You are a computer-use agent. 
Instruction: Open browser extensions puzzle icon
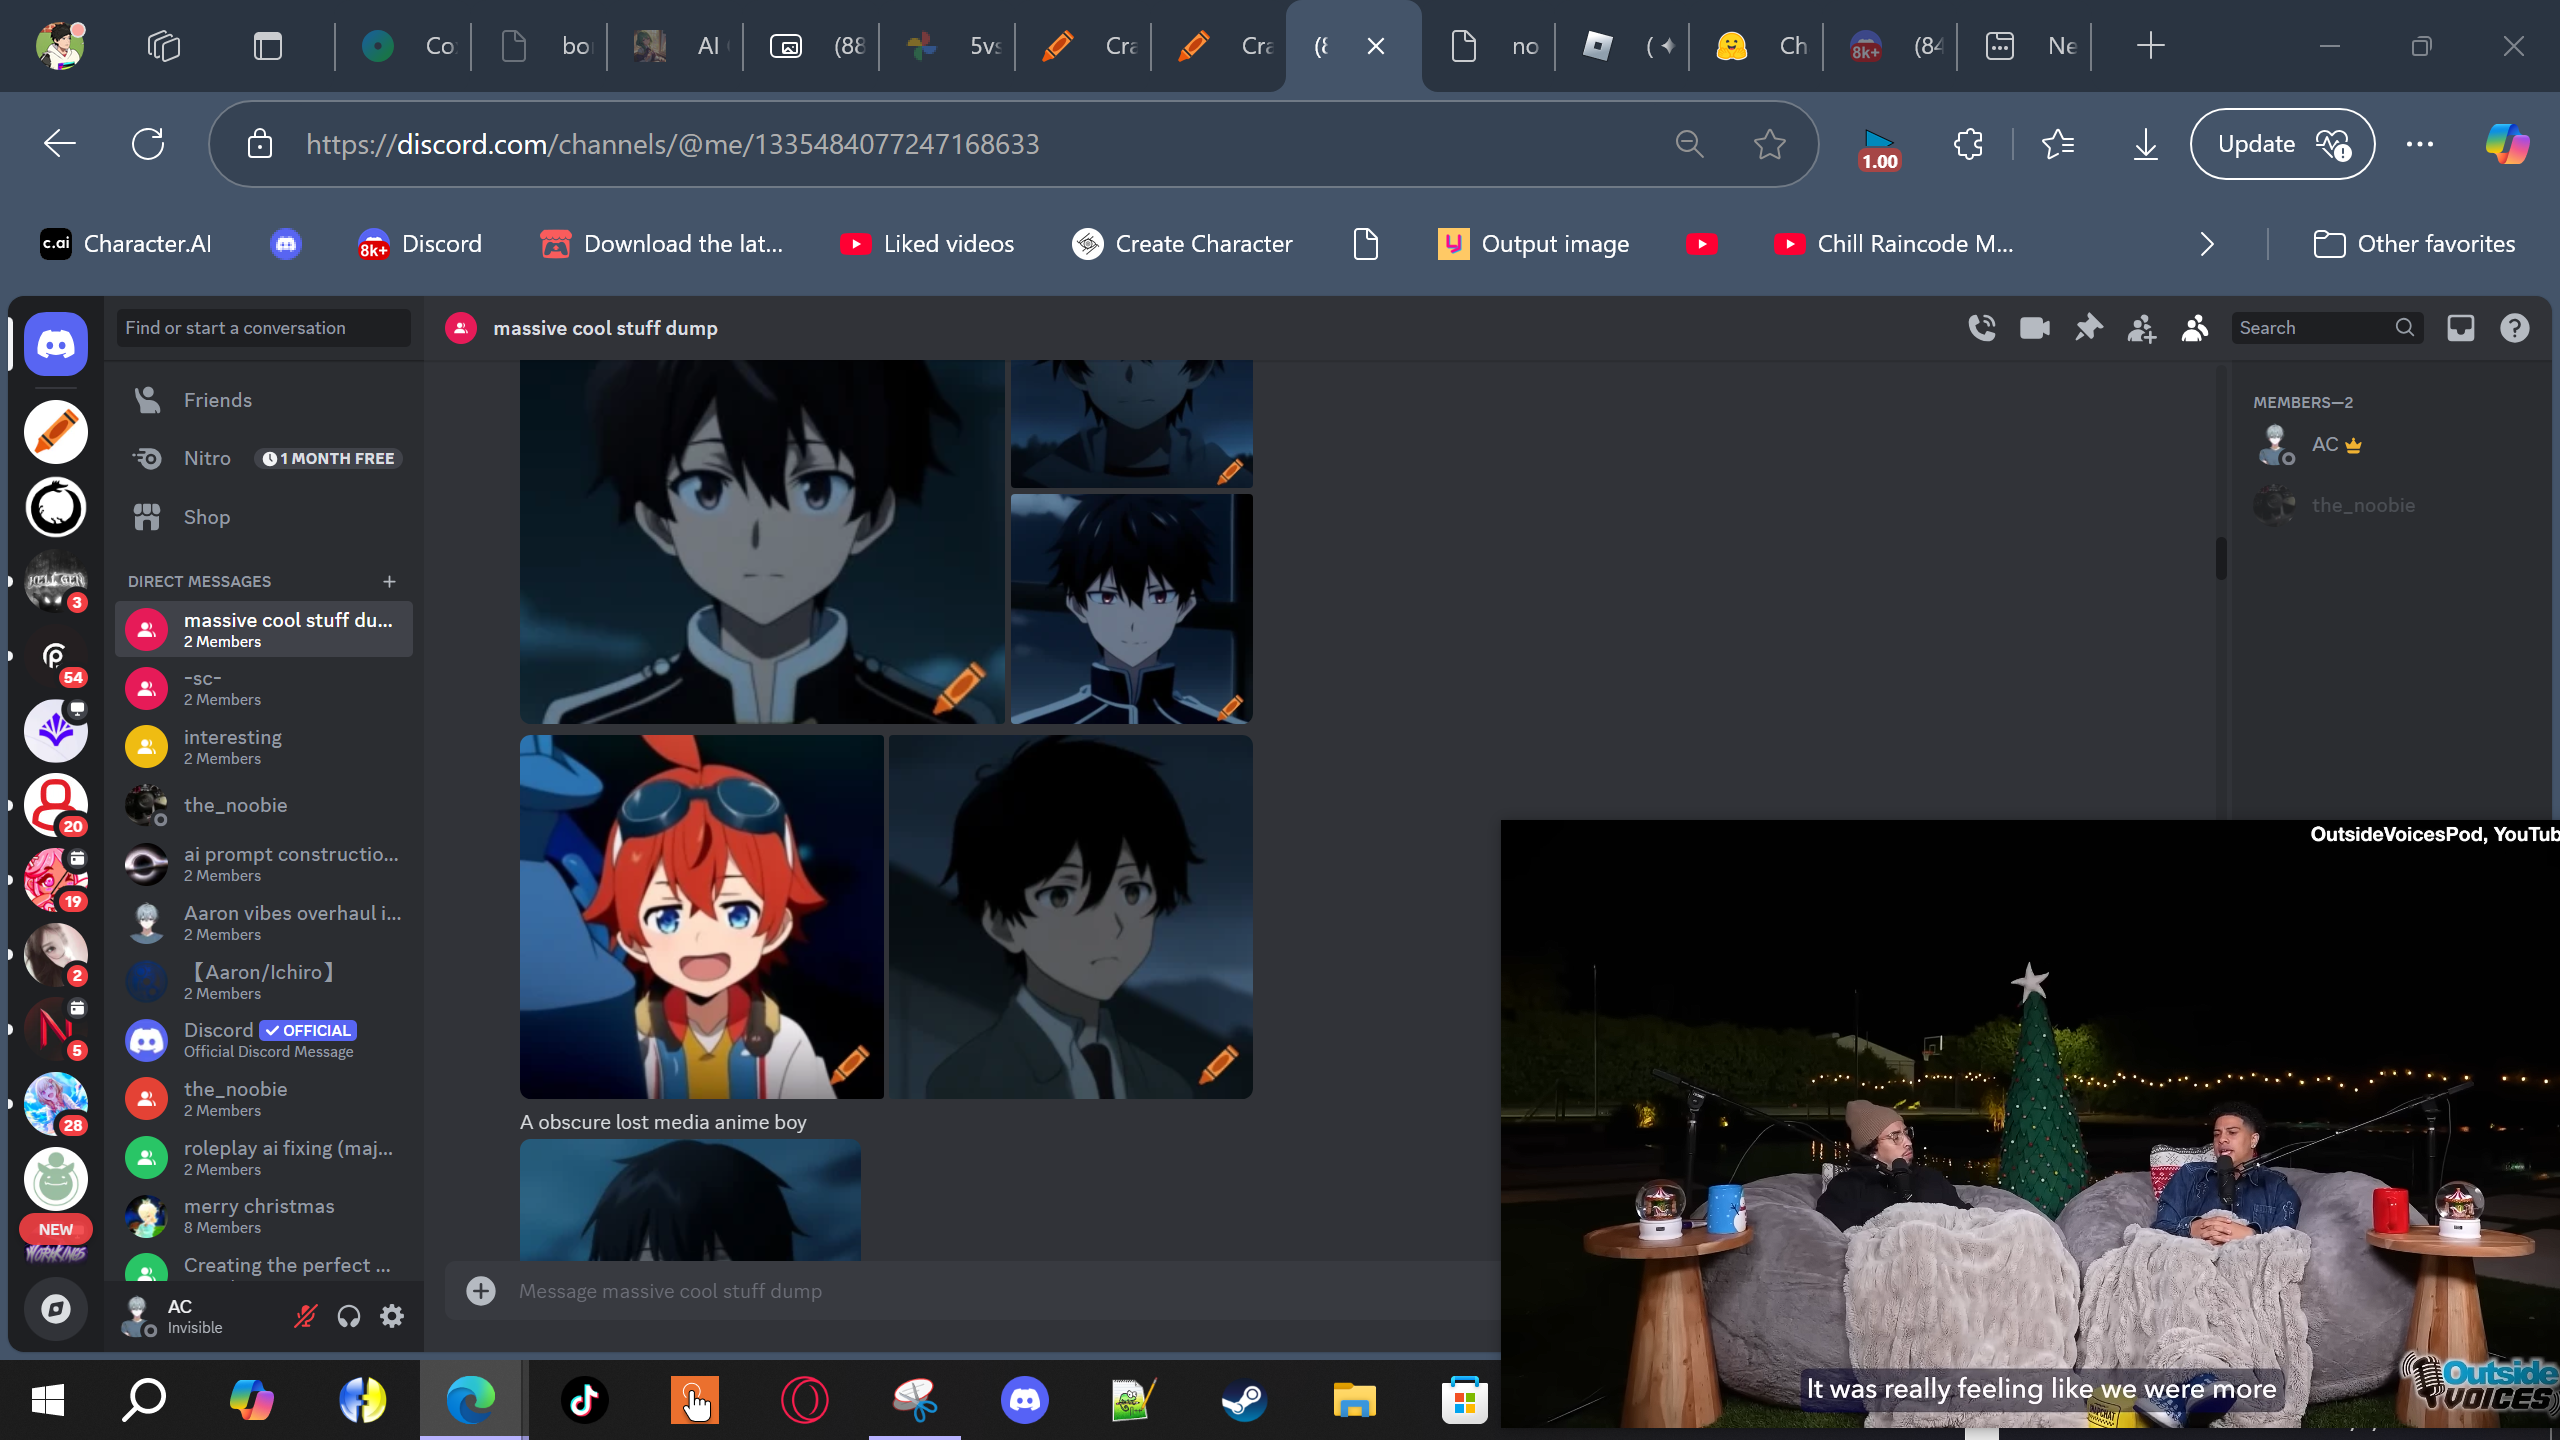[1968, 144]
